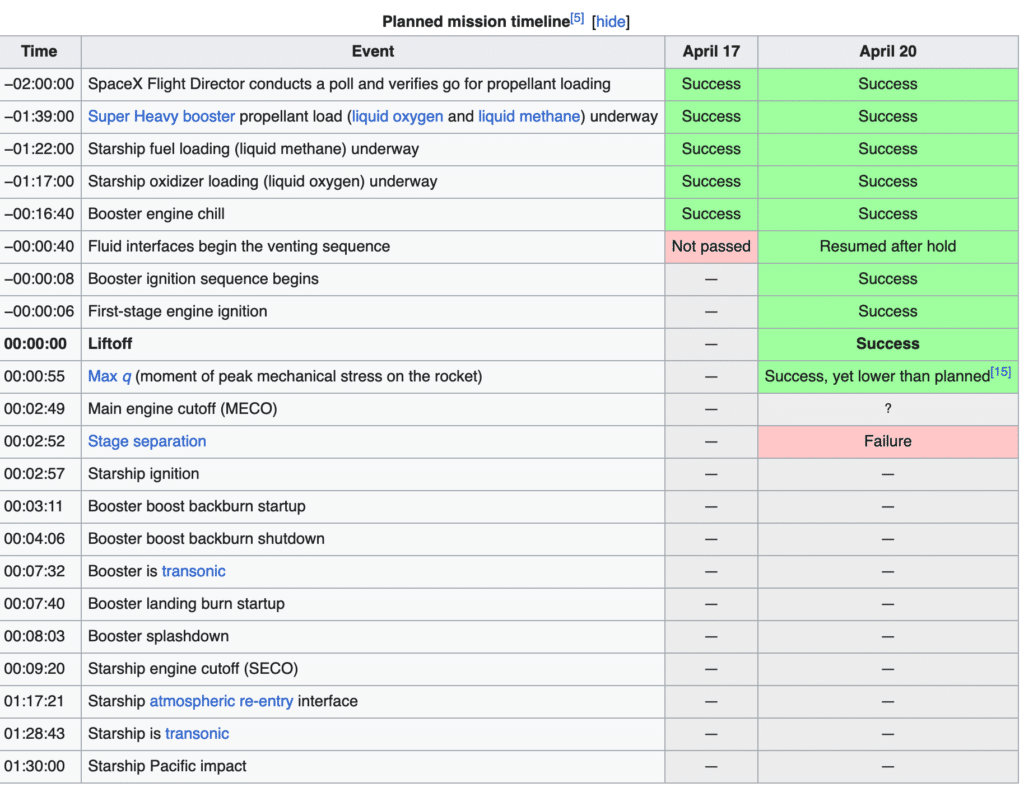The width and height of the screenshot is (1024, 792).
Task: Click the question mark cell in MECO row
Action: (x=887, y=408)
